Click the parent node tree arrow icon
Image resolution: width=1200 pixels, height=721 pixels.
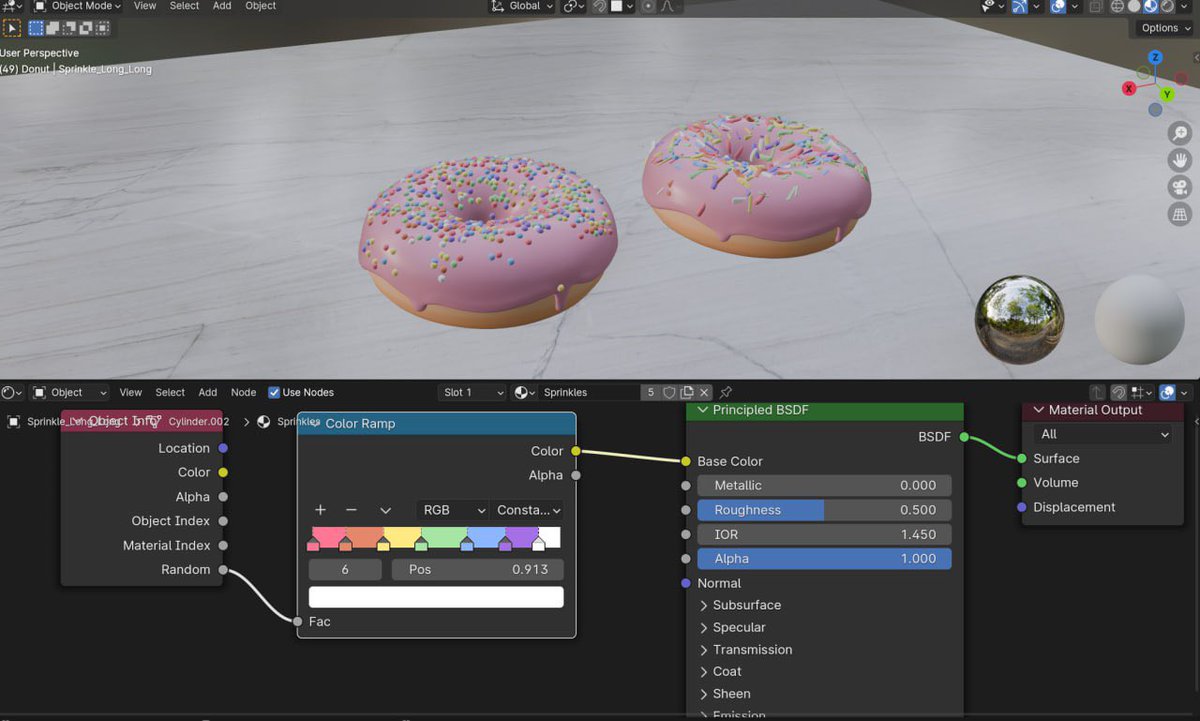1097,392
